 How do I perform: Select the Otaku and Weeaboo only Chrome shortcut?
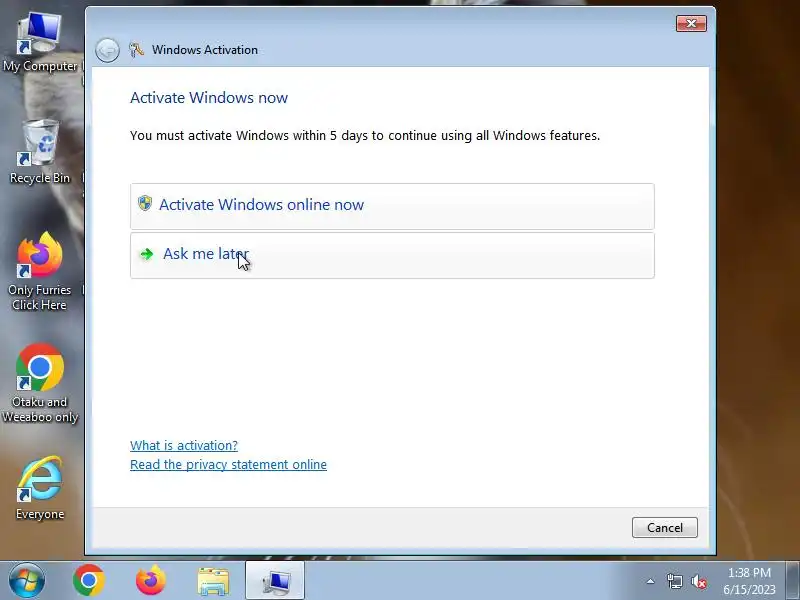pos(40,383)
